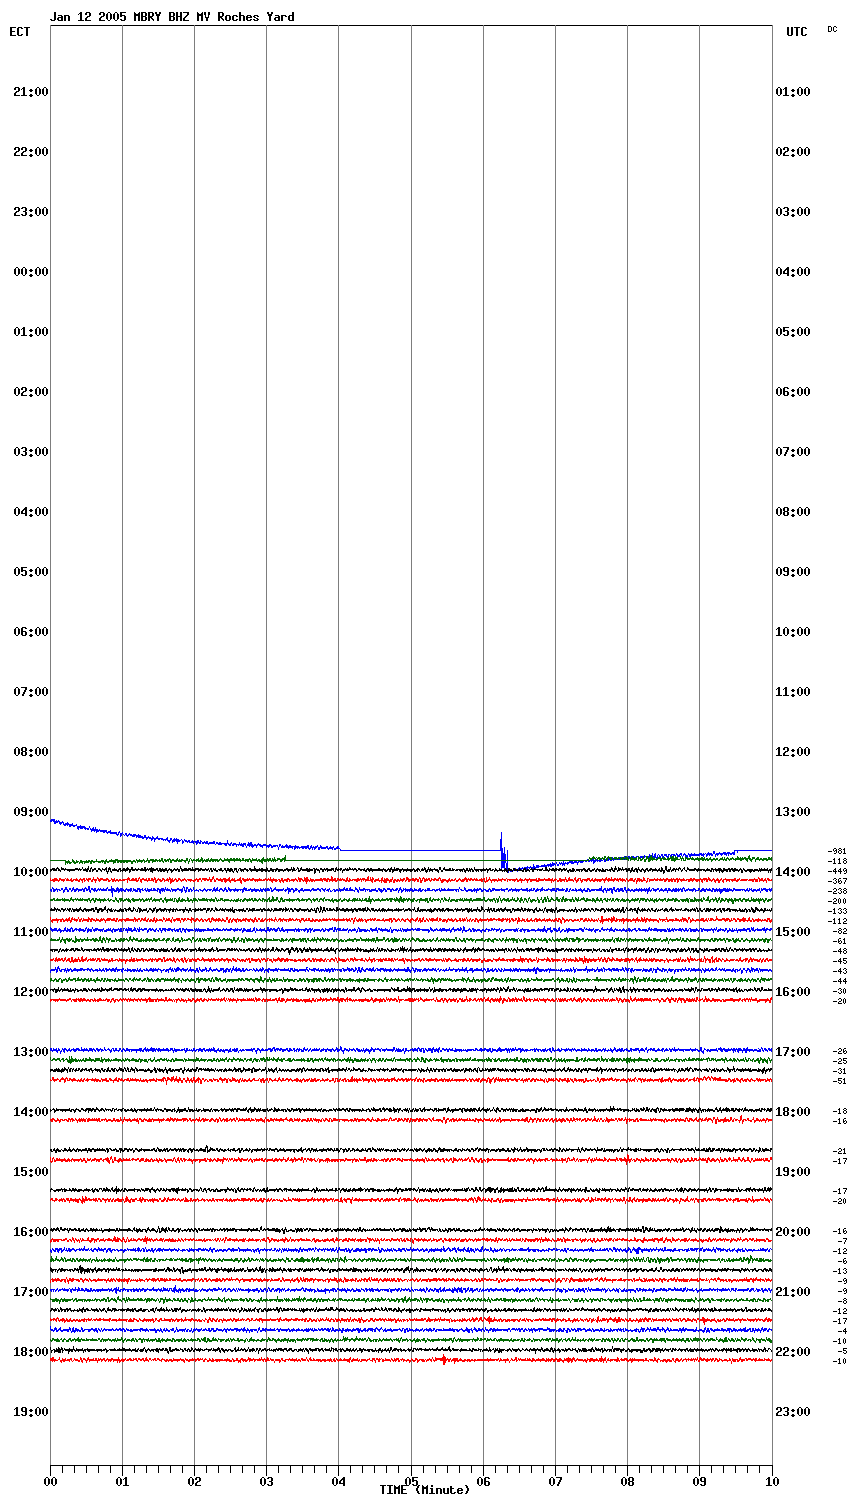
Task: Click minute label 09 on bottom axis
Action: (699, 1482)
